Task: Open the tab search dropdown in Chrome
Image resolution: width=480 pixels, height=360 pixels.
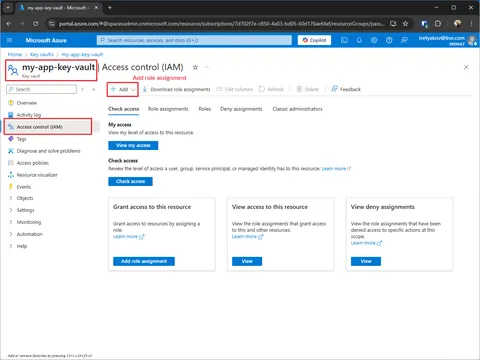Action: pos(8,7)
